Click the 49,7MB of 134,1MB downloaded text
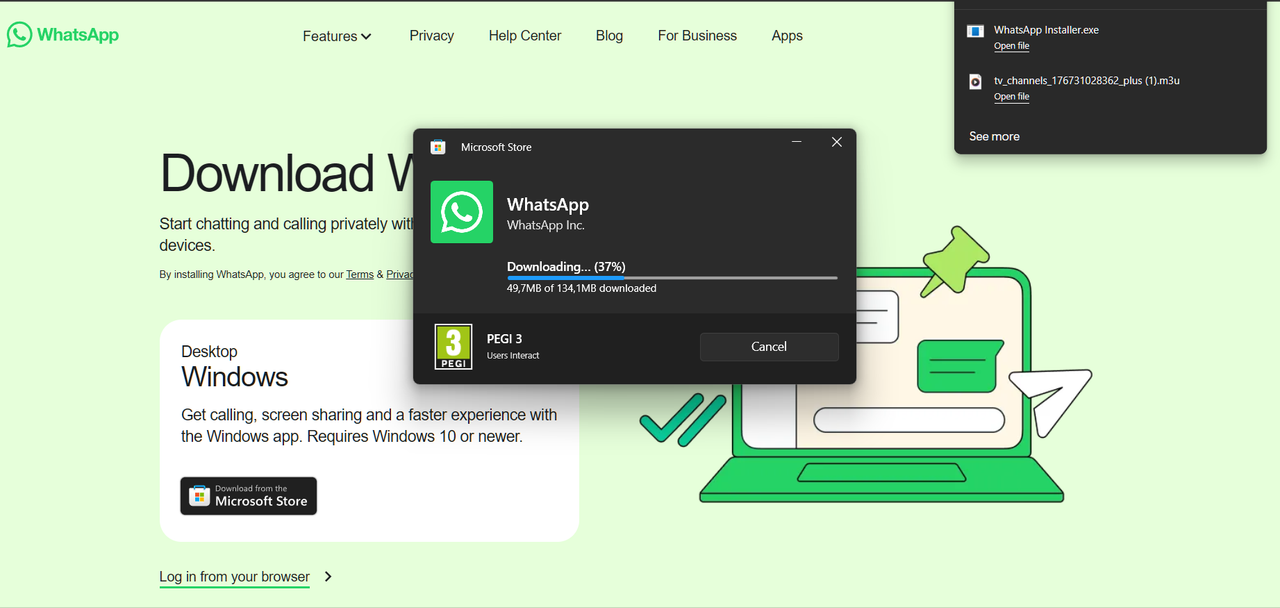This screenshot has height=608, width=1280. pyautogui.click(x=582, y=288)
